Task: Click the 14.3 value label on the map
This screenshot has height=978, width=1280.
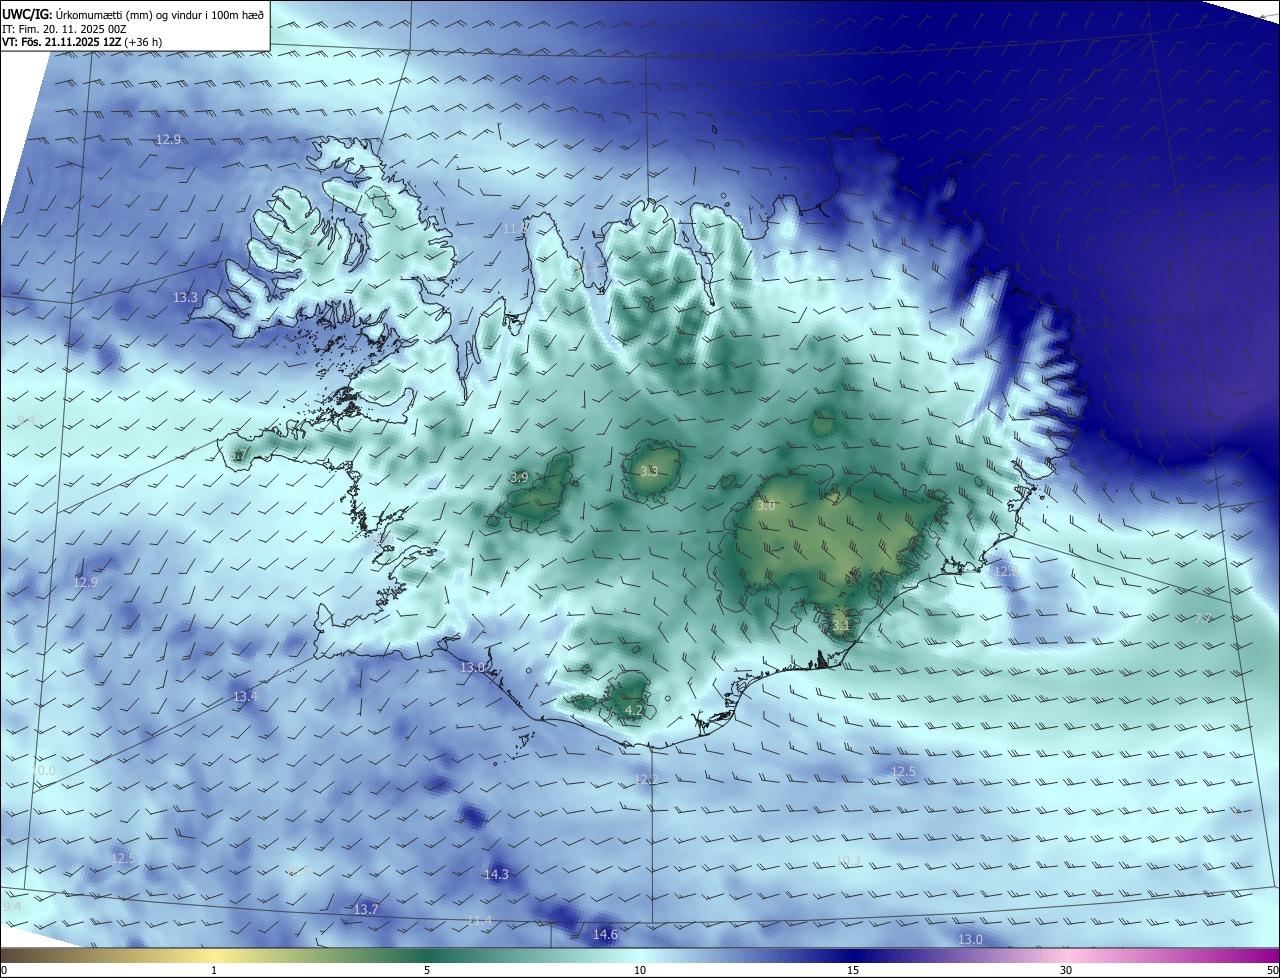Action: pyautogui.click(x=496, y=874)
